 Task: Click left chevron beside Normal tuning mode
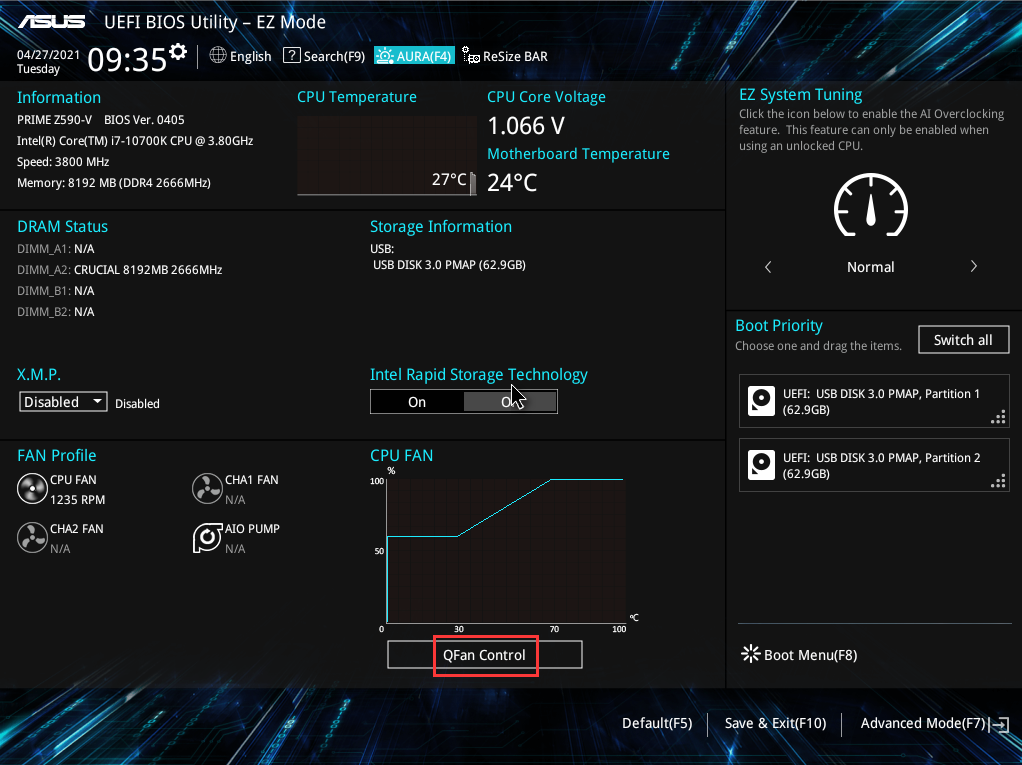pos(768,267)
